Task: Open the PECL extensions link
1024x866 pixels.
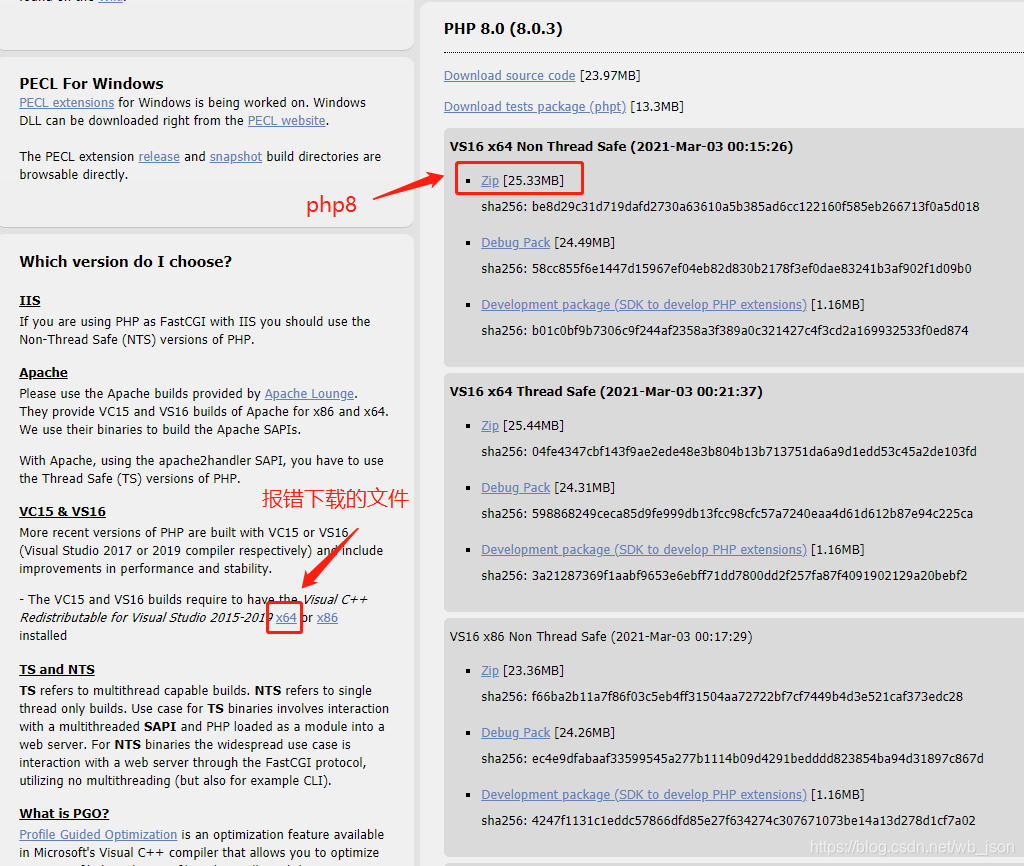Action: point(67,103)
